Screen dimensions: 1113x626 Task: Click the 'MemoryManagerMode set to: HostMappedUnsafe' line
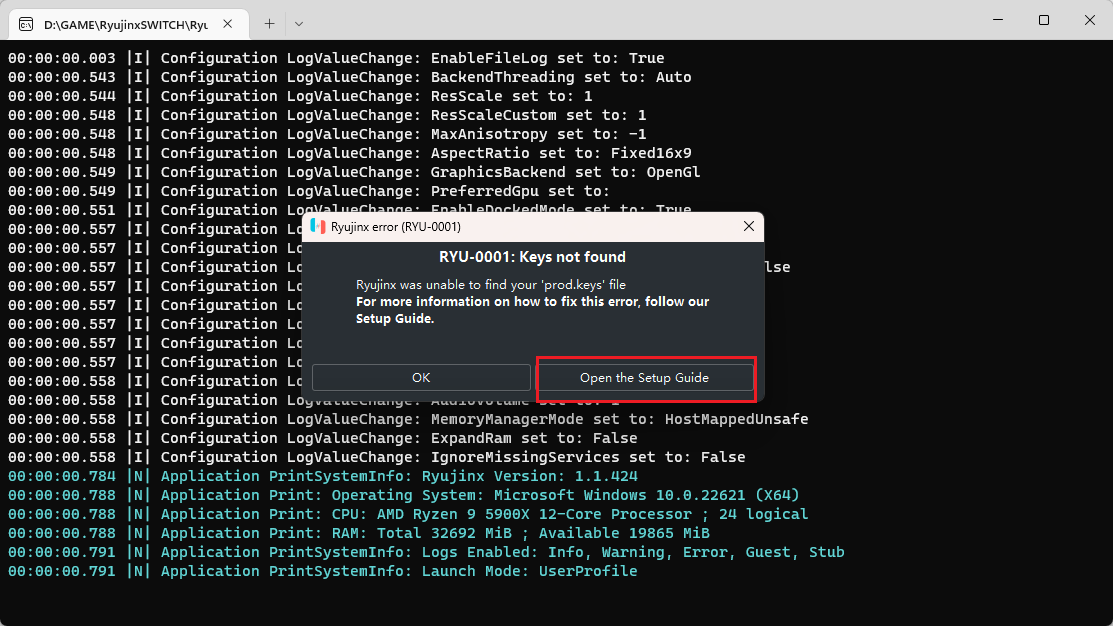pos(408,419)
